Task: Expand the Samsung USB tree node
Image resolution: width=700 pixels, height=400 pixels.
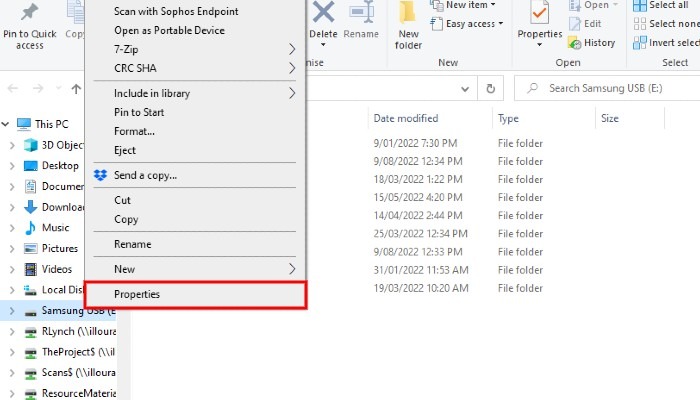Action: [12, 311]
